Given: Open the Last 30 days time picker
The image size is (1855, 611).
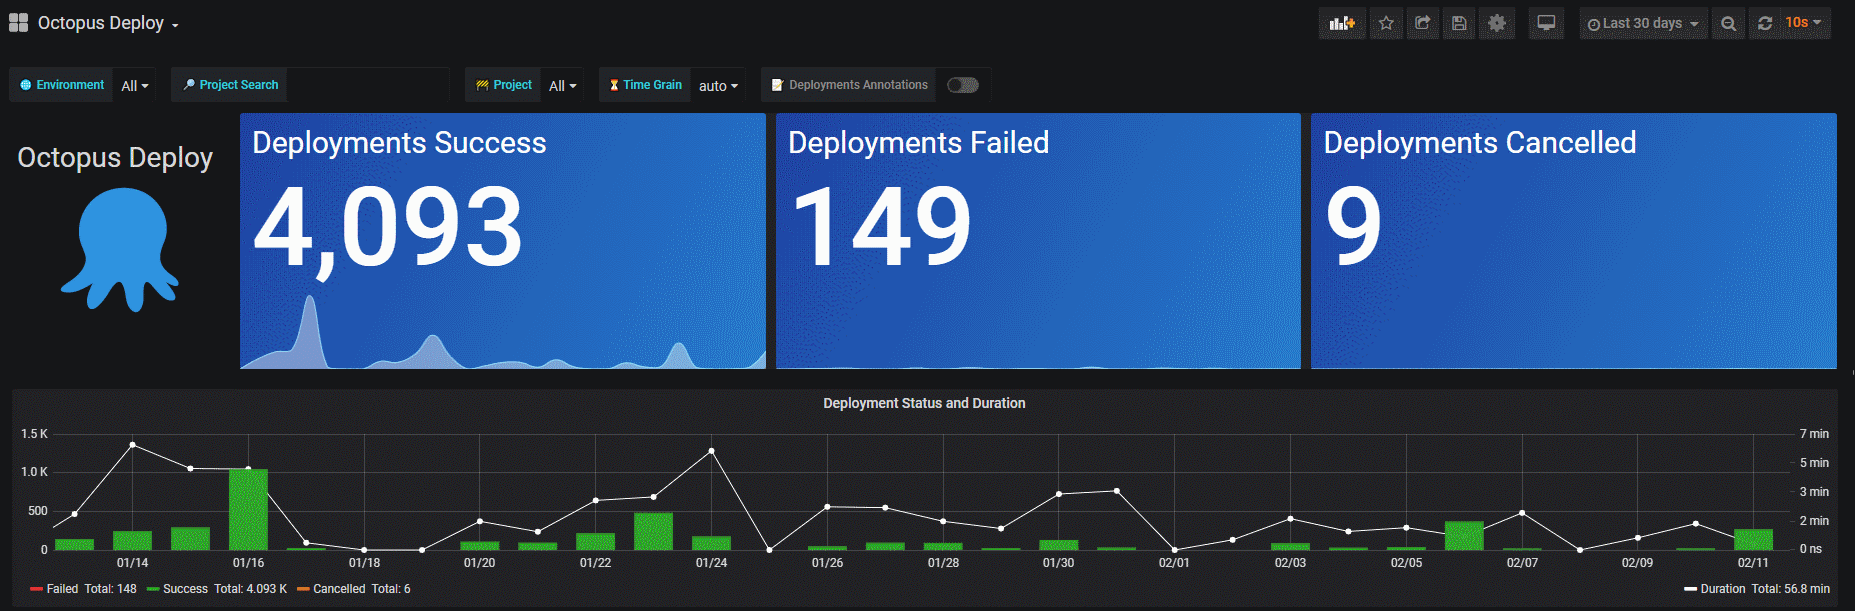Looking at the screenshot, I should [1643, 23].
